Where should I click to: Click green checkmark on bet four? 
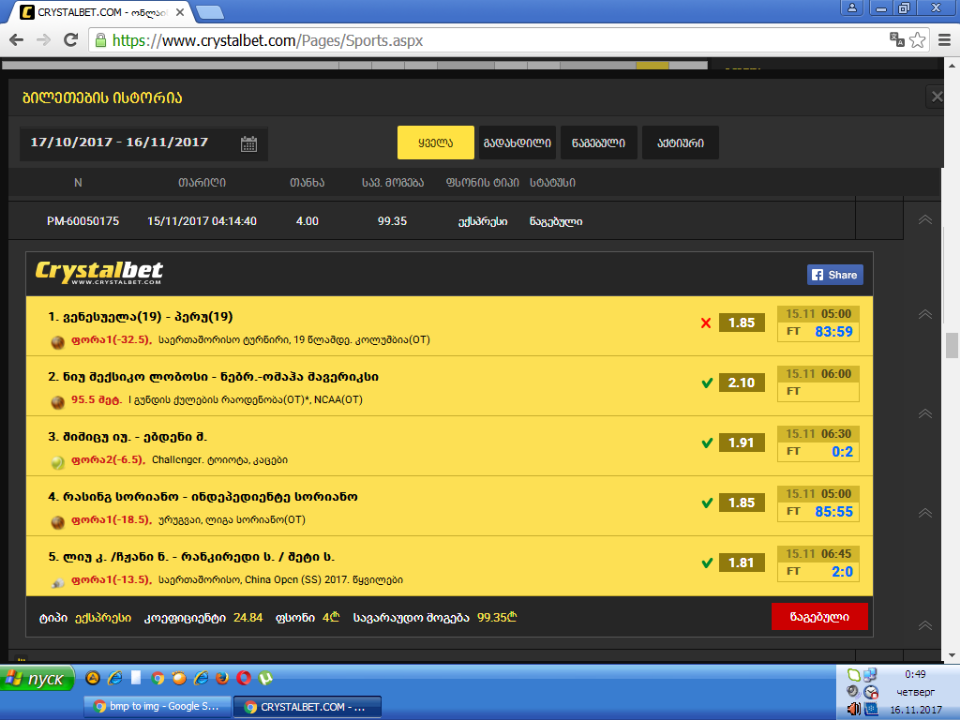[x=707, y=503]
